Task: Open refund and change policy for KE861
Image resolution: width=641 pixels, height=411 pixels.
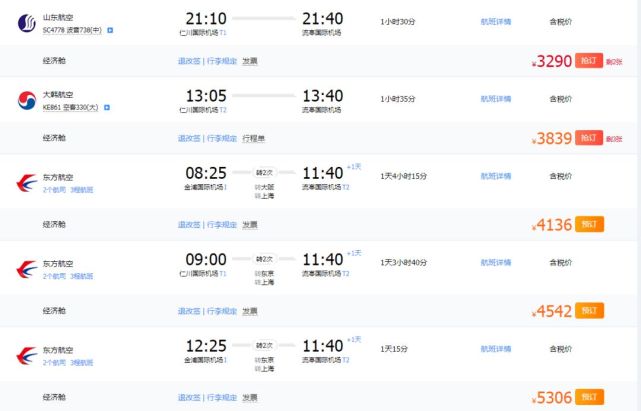Action: (189, 138)
